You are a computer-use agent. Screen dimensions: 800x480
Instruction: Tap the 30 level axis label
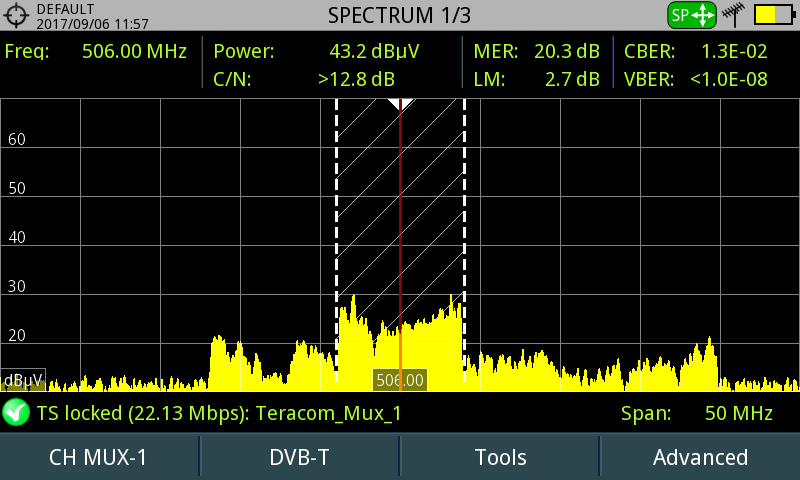click(17, 286)
